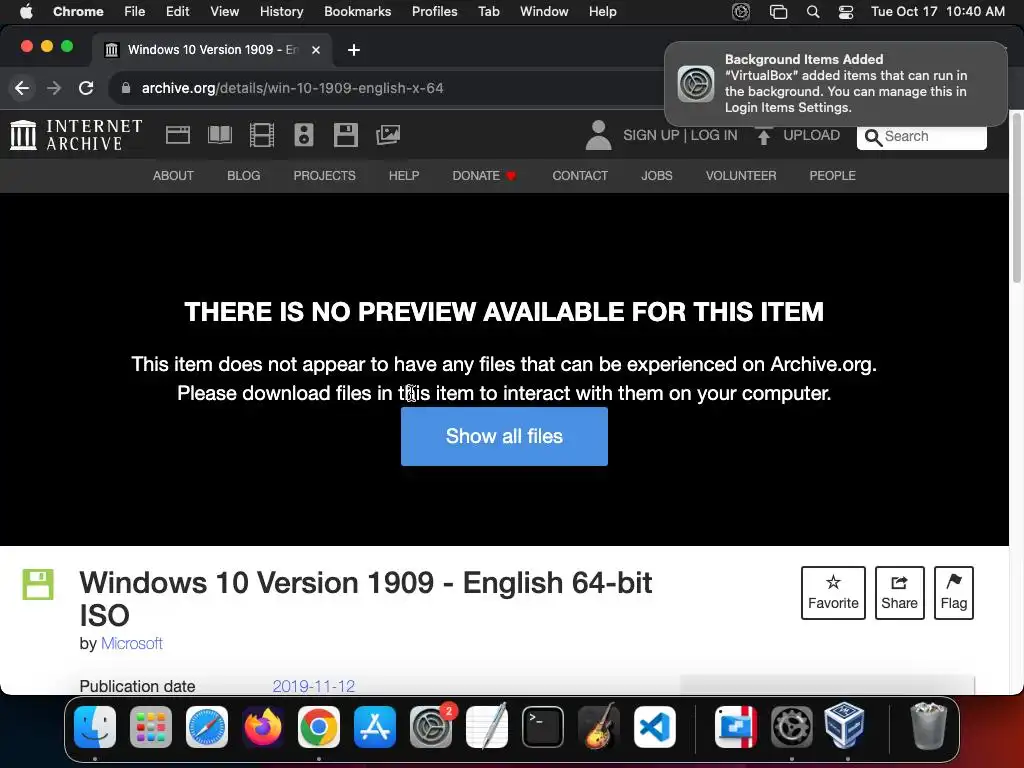The width and height of the screenshot is (1024, 768).
Task: Click the VirtualBox Background Items notification
Action: tap(835, 84)
